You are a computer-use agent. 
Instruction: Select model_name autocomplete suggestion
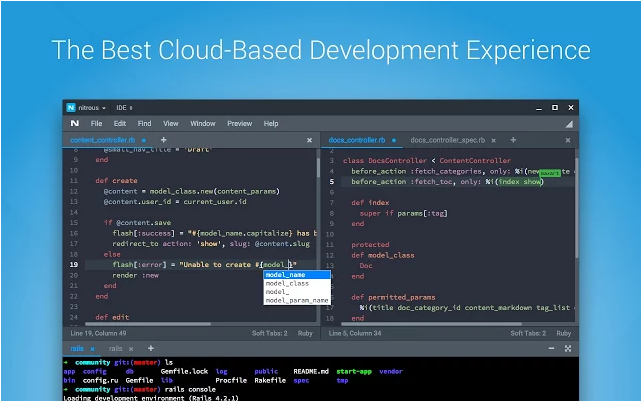click(x=297, y=275)
